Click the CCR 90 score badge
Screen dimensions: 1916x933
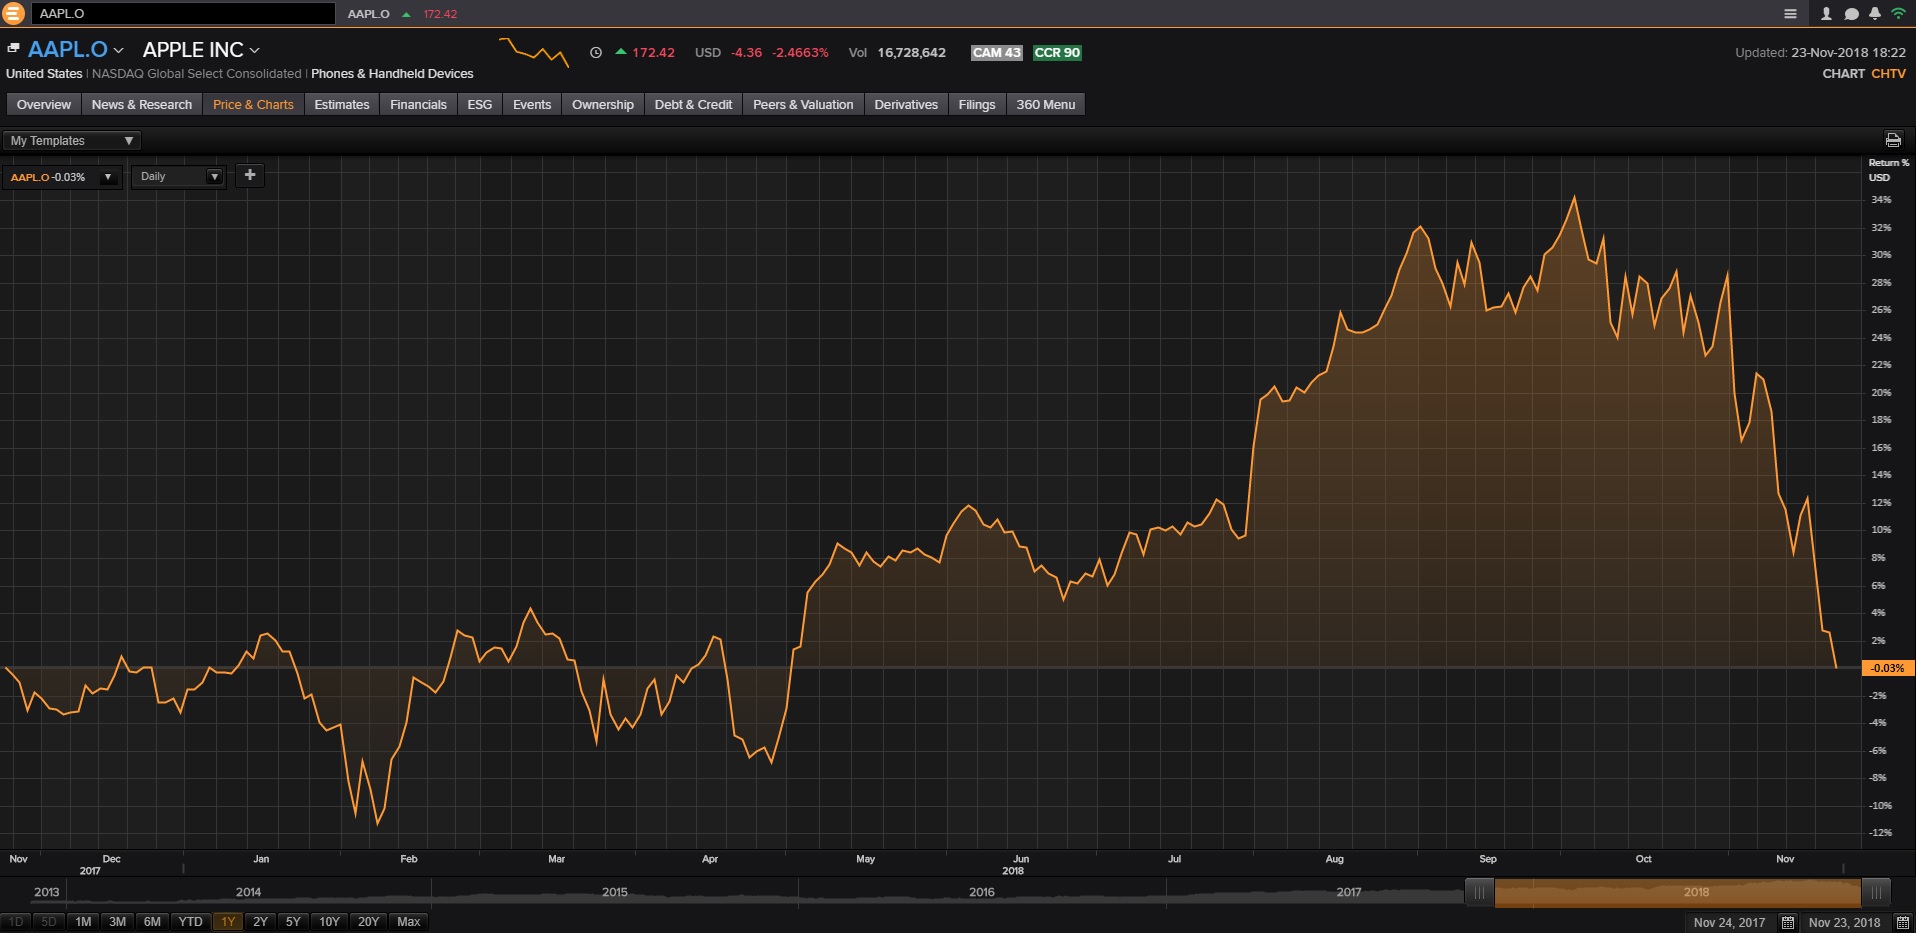click(x=1057, y=53)
